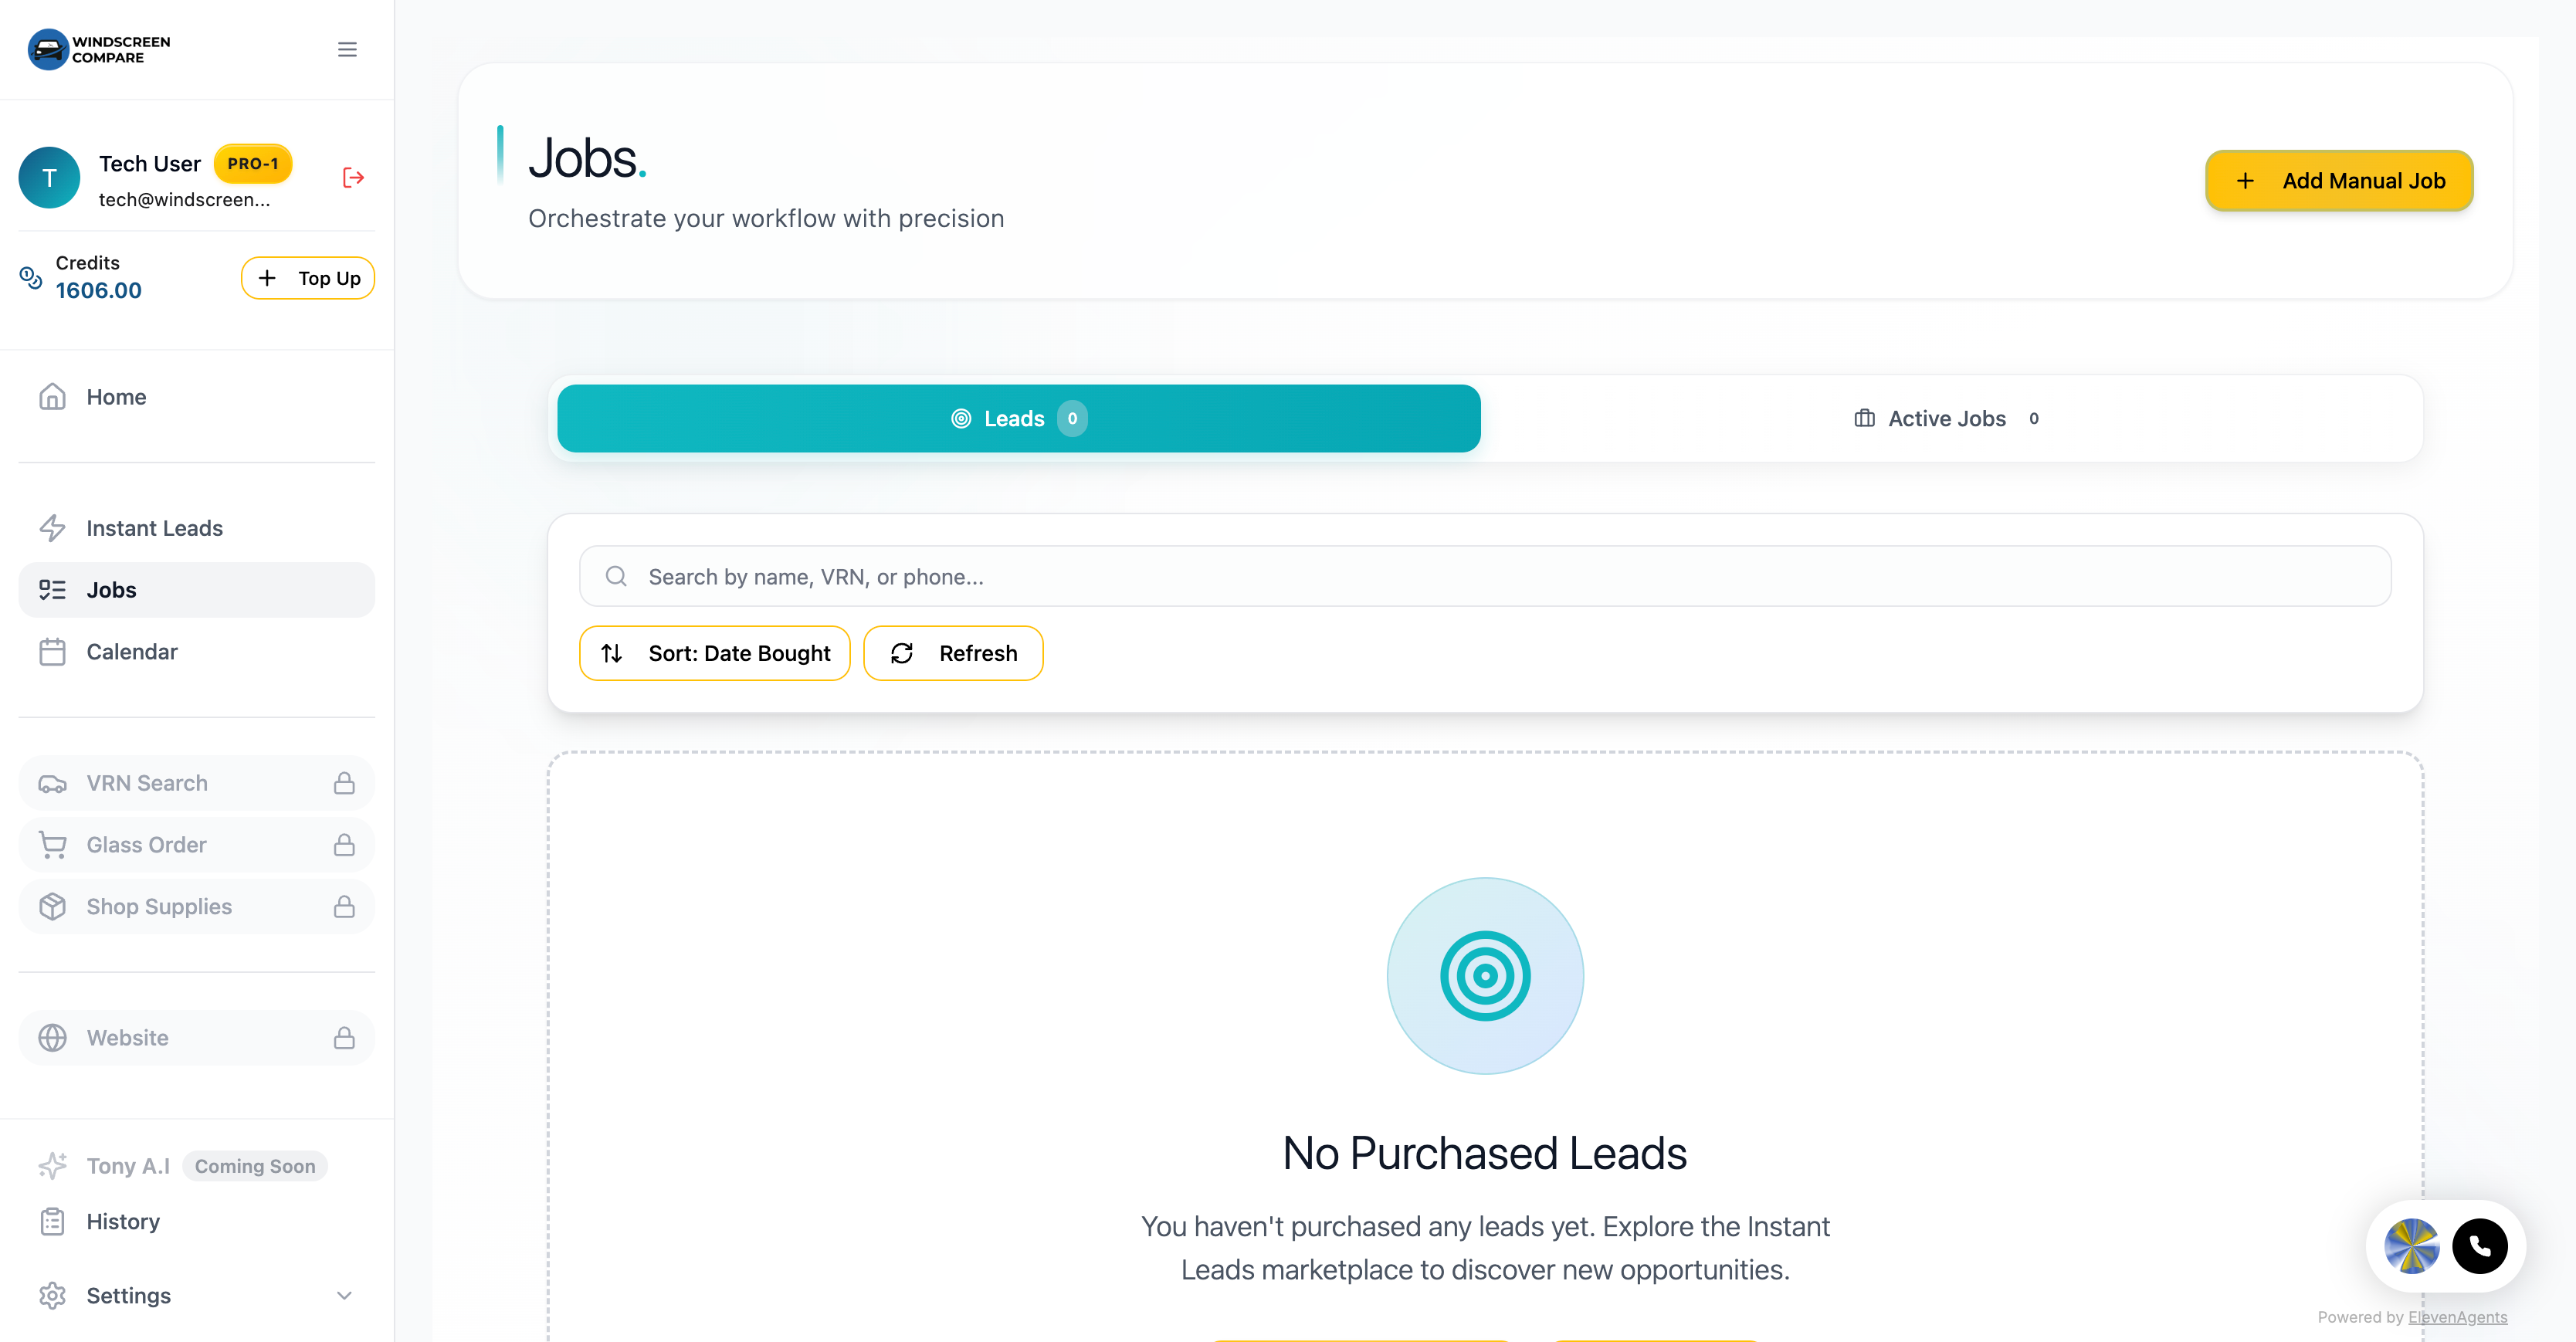The height and width of the screenshot is (1342, 2576).
Task: Click the locked Website item
Action: click(x=196, y=1038)
